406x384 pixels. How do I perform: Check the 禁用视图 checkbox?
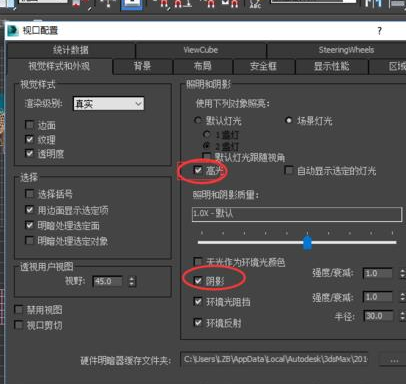pos(19,309)
